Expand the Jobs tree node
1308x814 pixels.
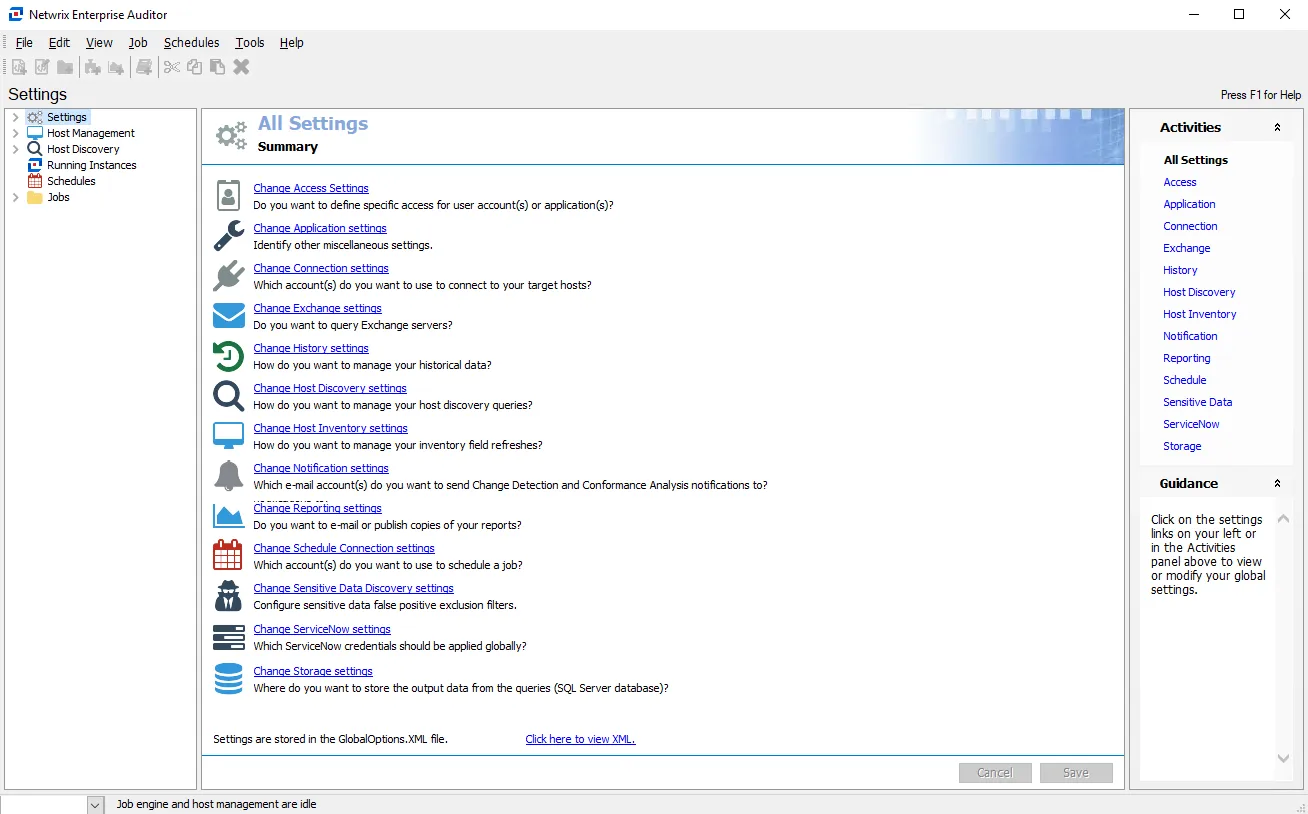(x=15, y=197)
